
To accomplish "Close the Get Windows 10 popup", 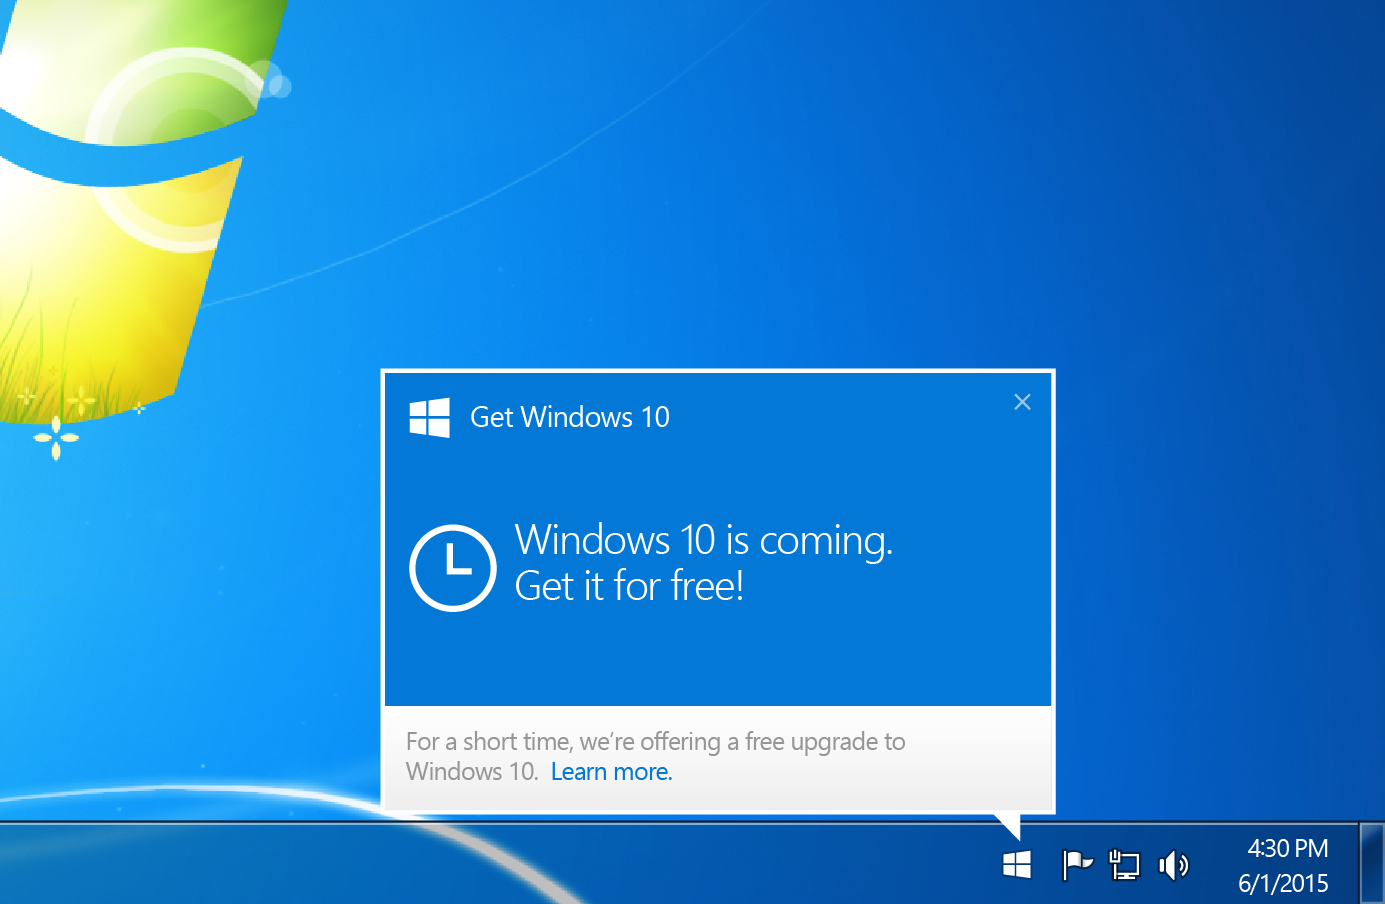I will [1022, 402].
